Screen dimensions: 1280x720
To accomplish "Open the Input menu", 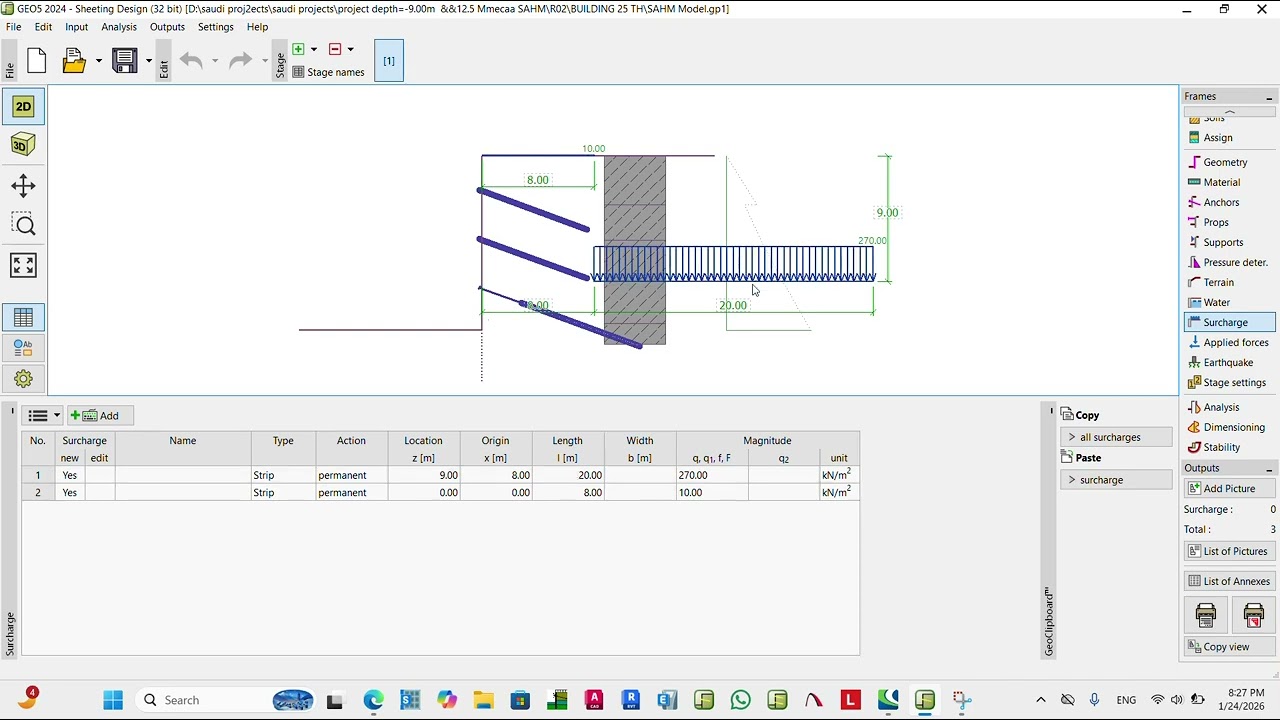I will pyautogui.click(x=77, y=27).
